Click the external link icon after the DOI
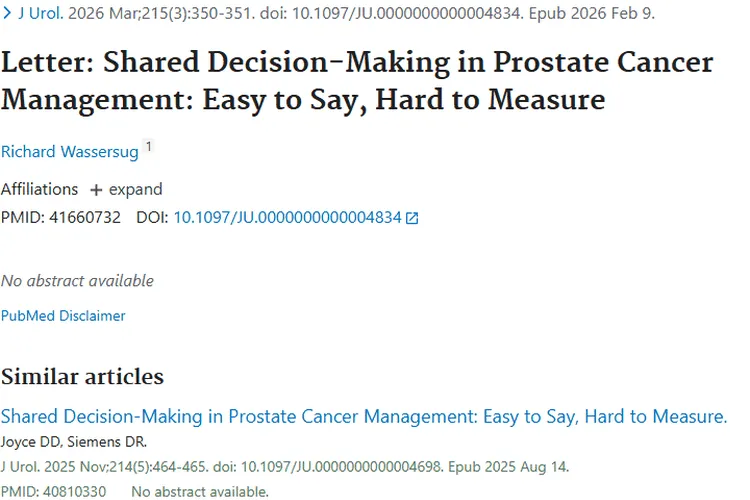The height and width of the screenshot is (500, 750). click(412, 218)
